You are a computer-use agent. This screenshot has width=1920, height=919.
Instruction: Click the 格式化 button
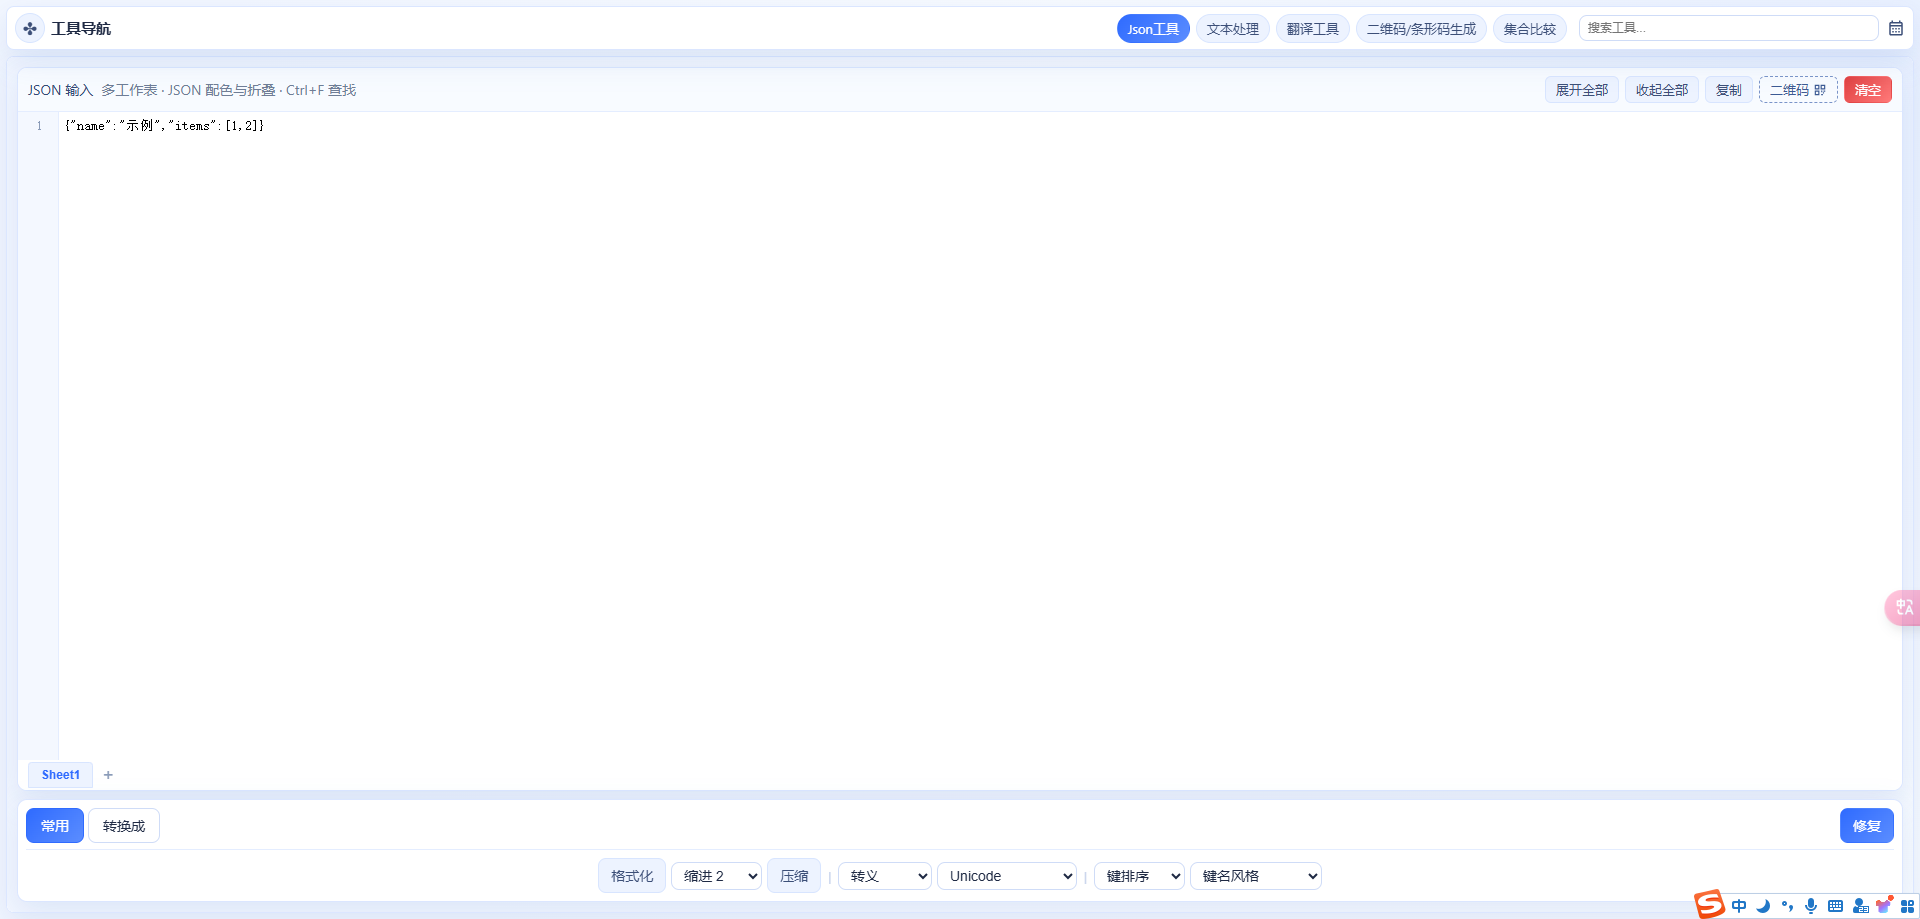[632, 876]
